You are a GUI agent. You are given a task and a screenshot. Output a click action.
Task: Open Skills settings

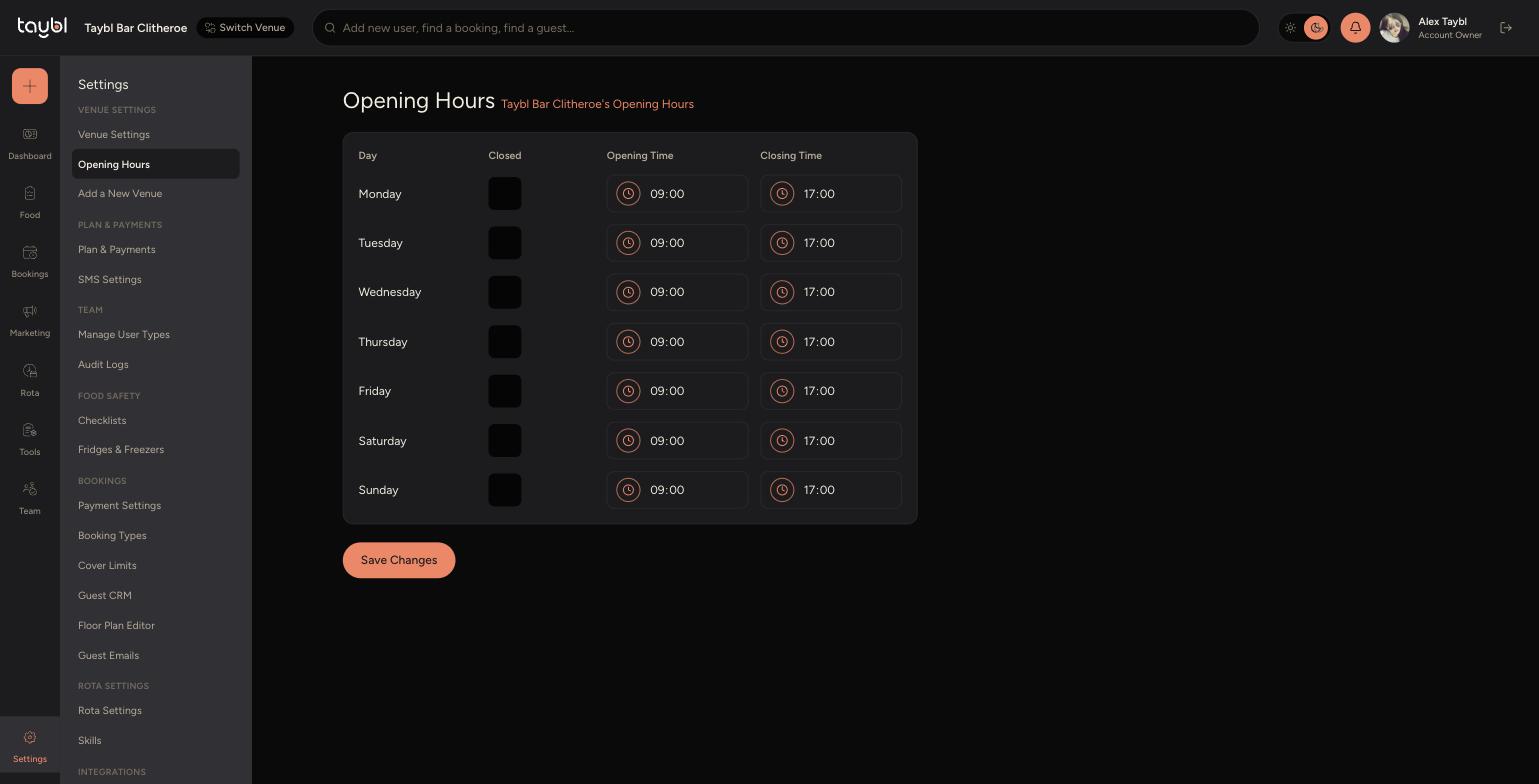(x=90, y=741)
